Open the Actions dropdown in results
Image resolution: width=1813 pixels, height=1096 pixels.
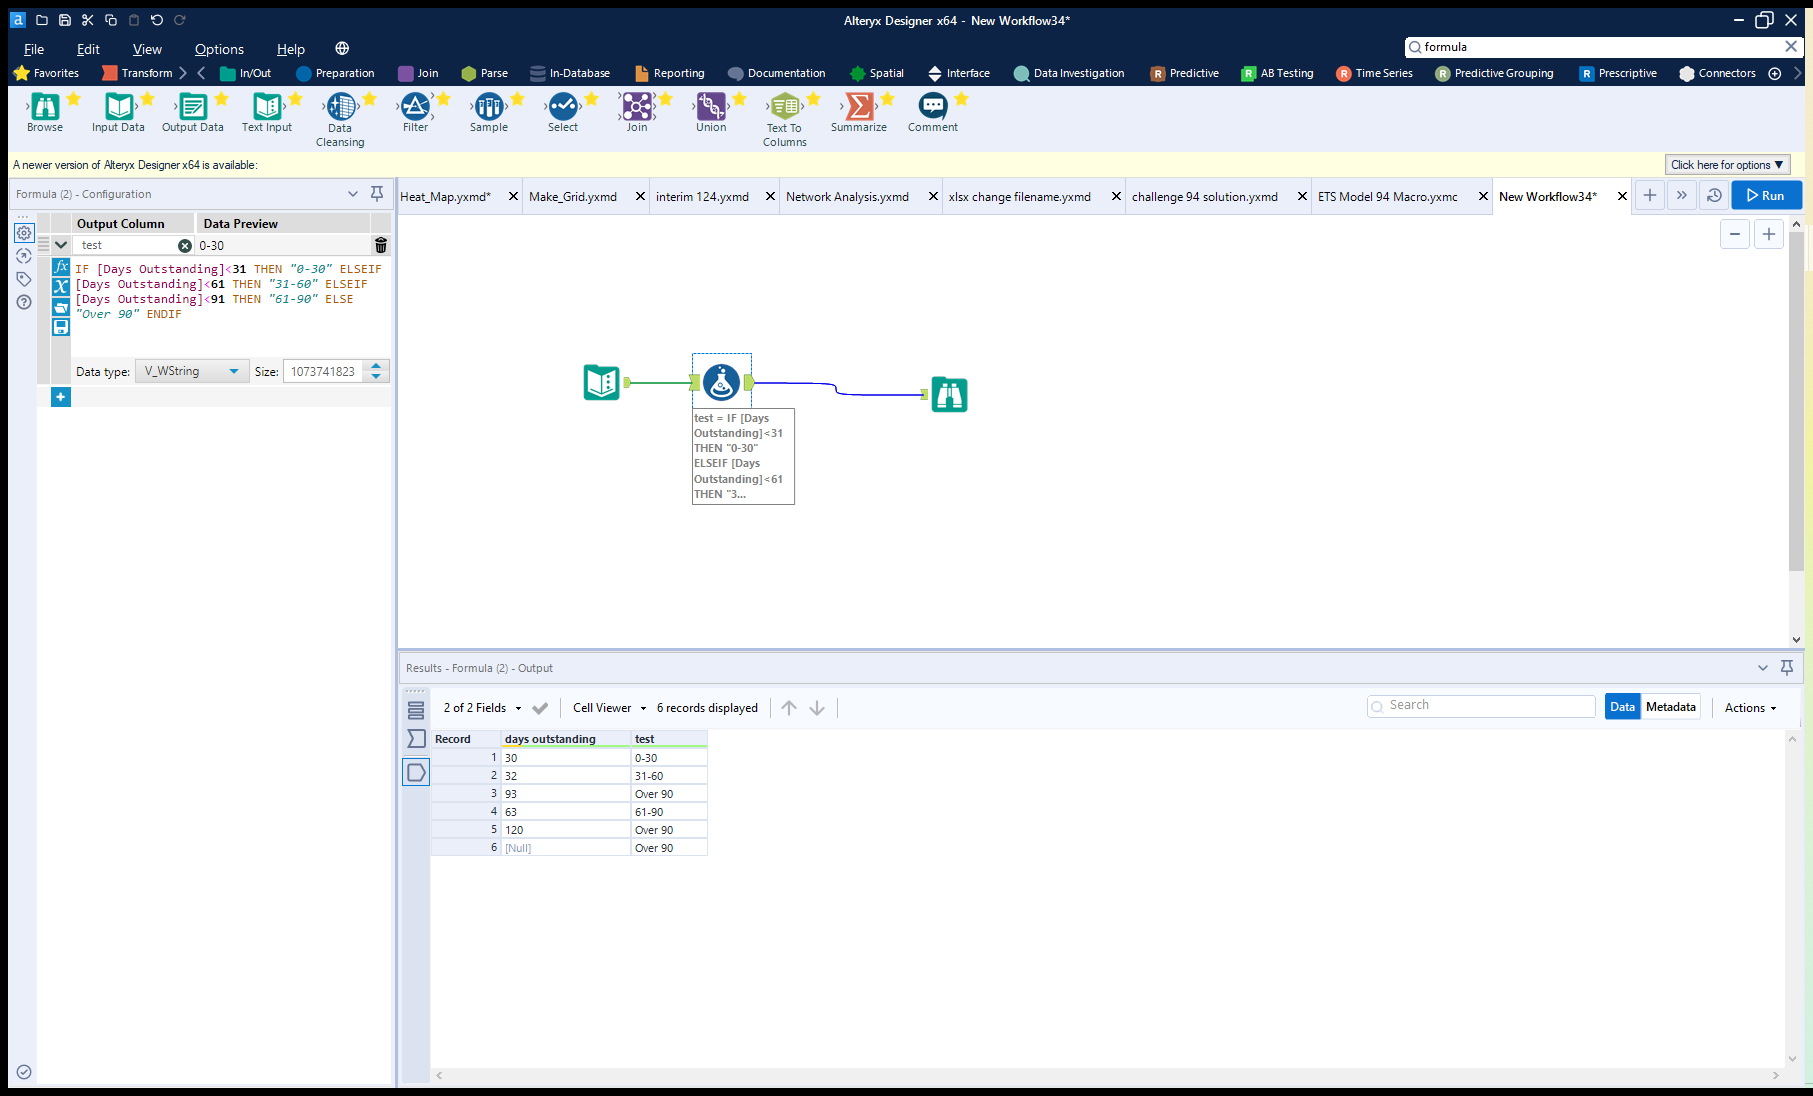pyautogui.click(x=1750, y=708)
